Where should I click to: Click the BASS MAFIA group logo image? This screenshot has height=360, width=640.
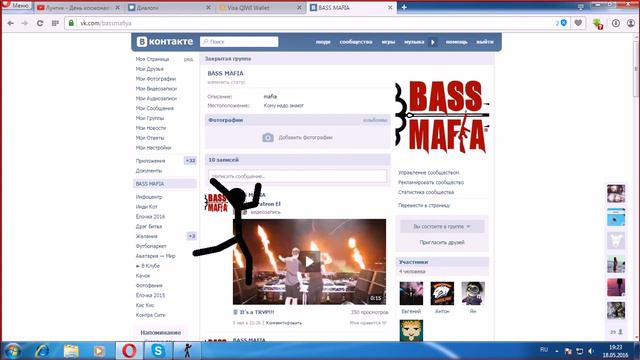[x=442, y=117]
